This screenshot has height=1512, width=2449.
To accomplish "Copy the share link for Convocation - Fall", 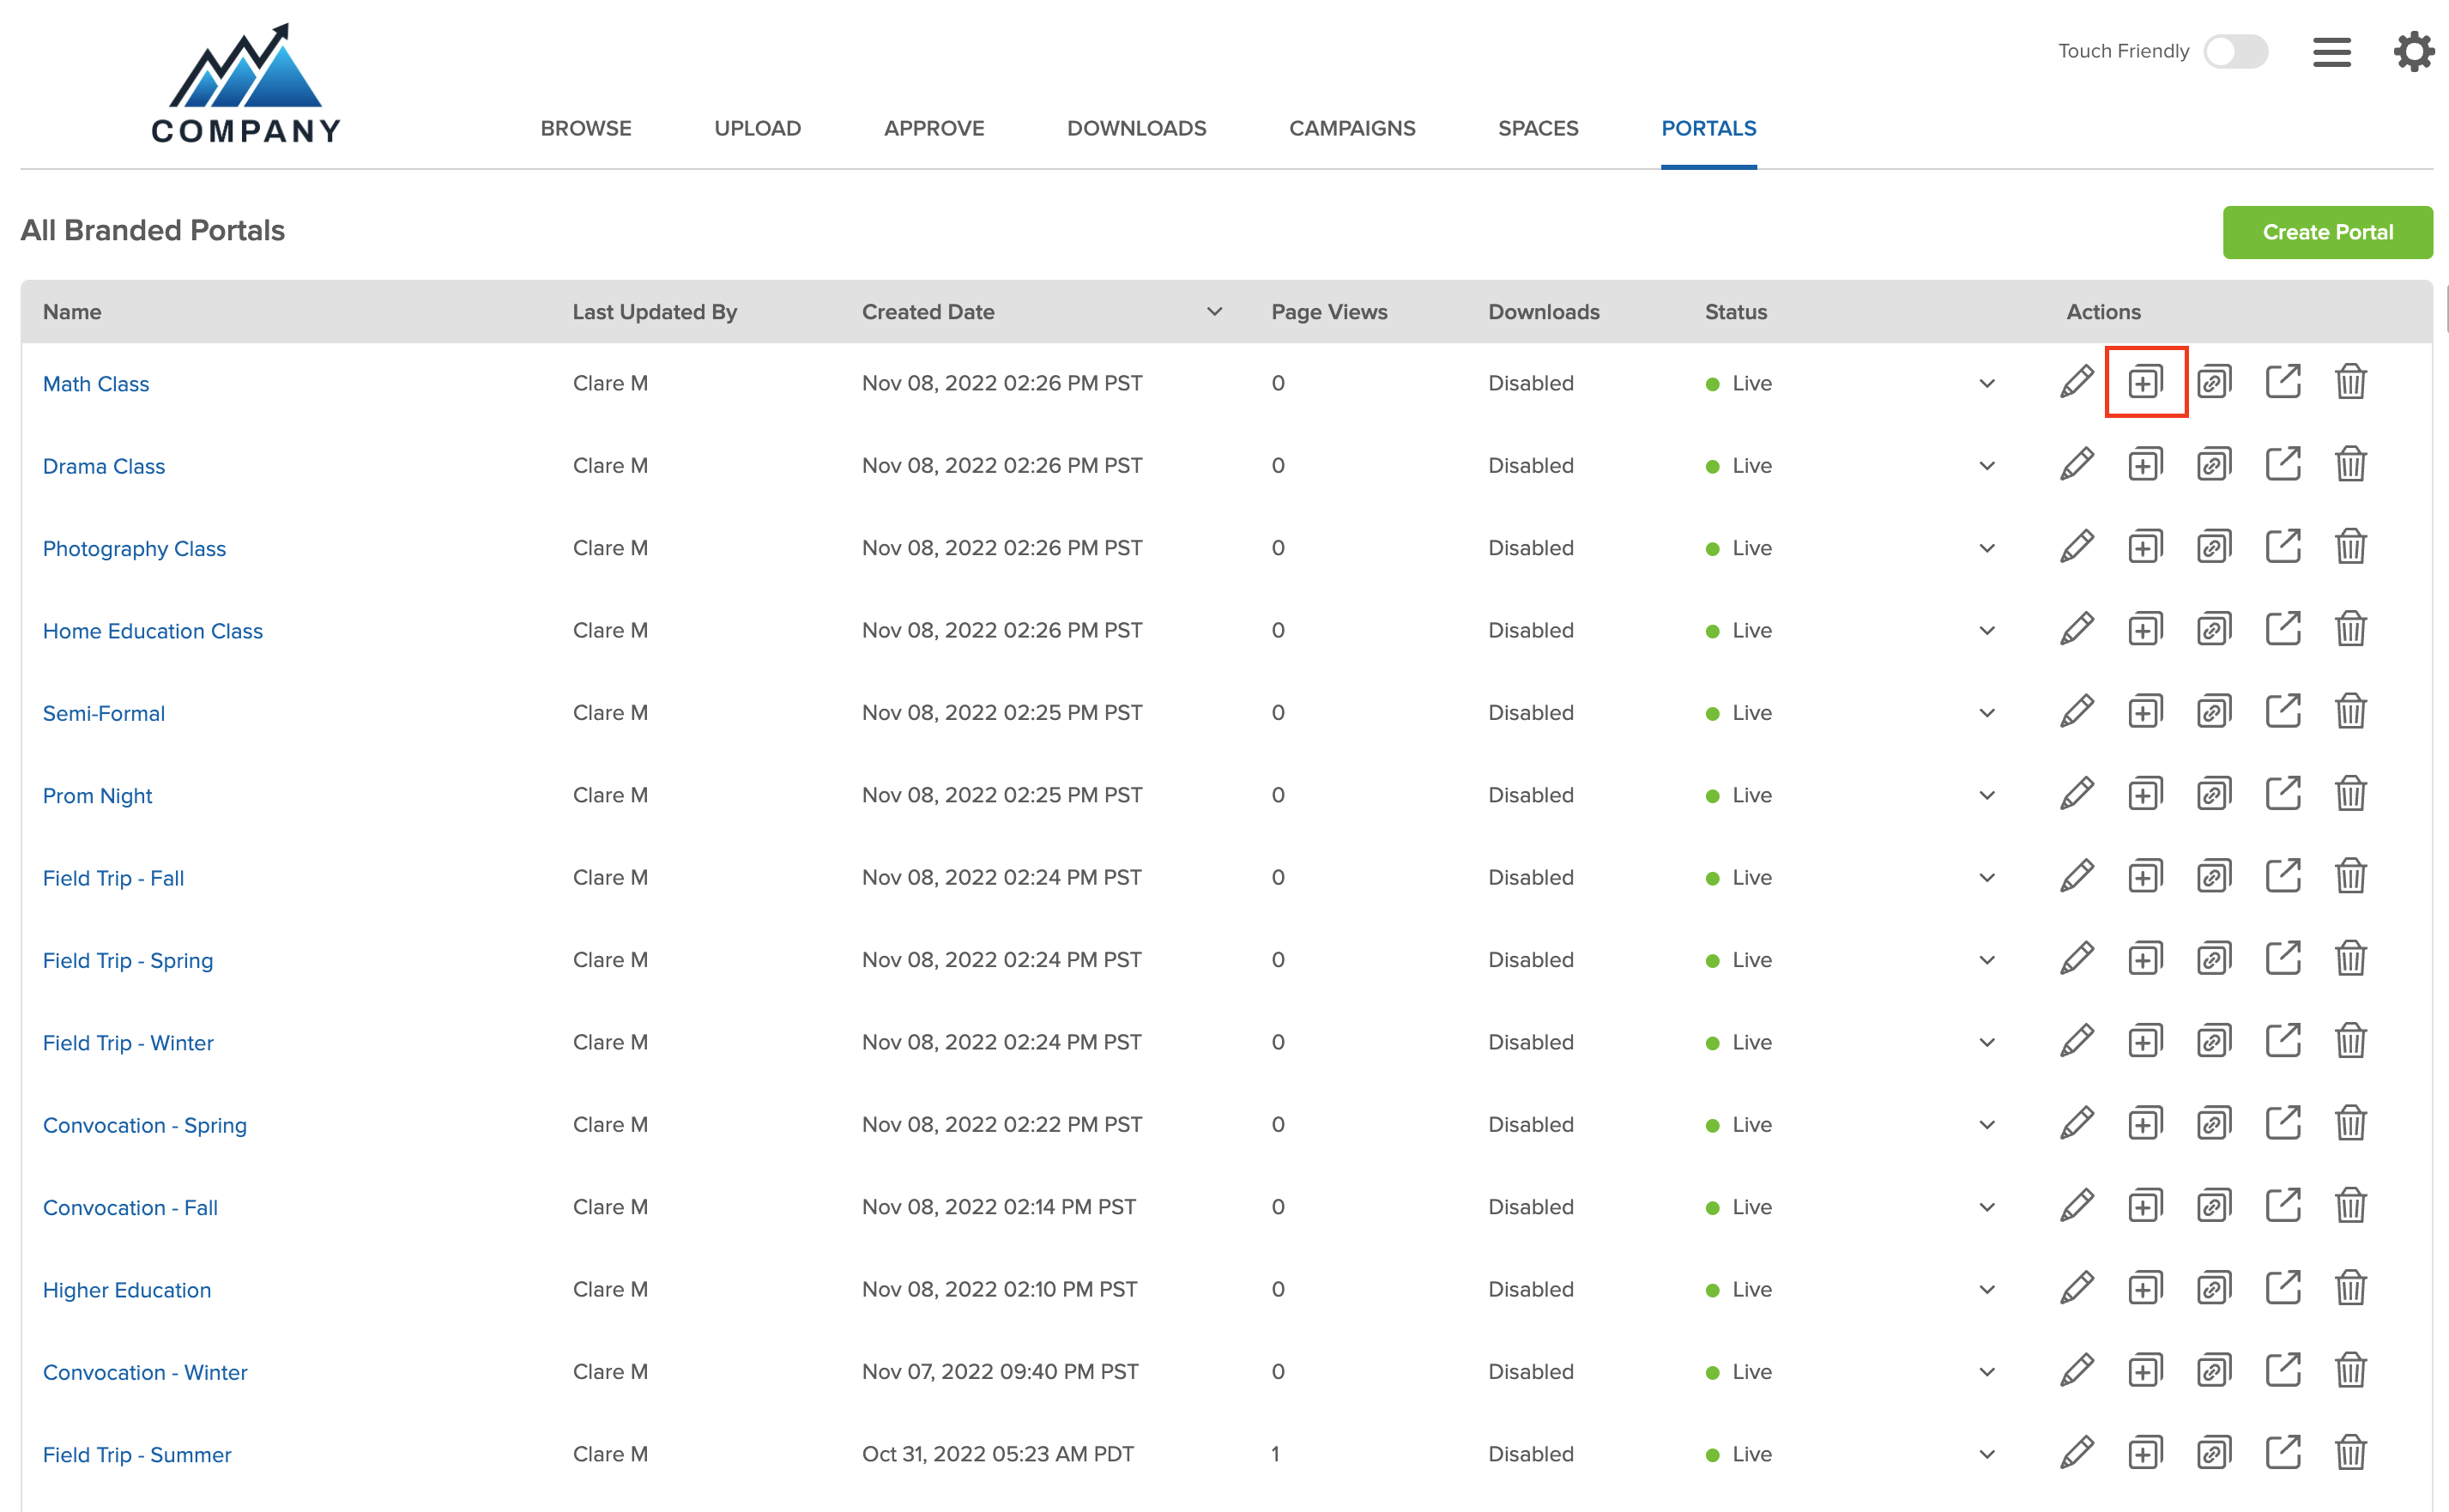I will [x=2213, y=1206].
